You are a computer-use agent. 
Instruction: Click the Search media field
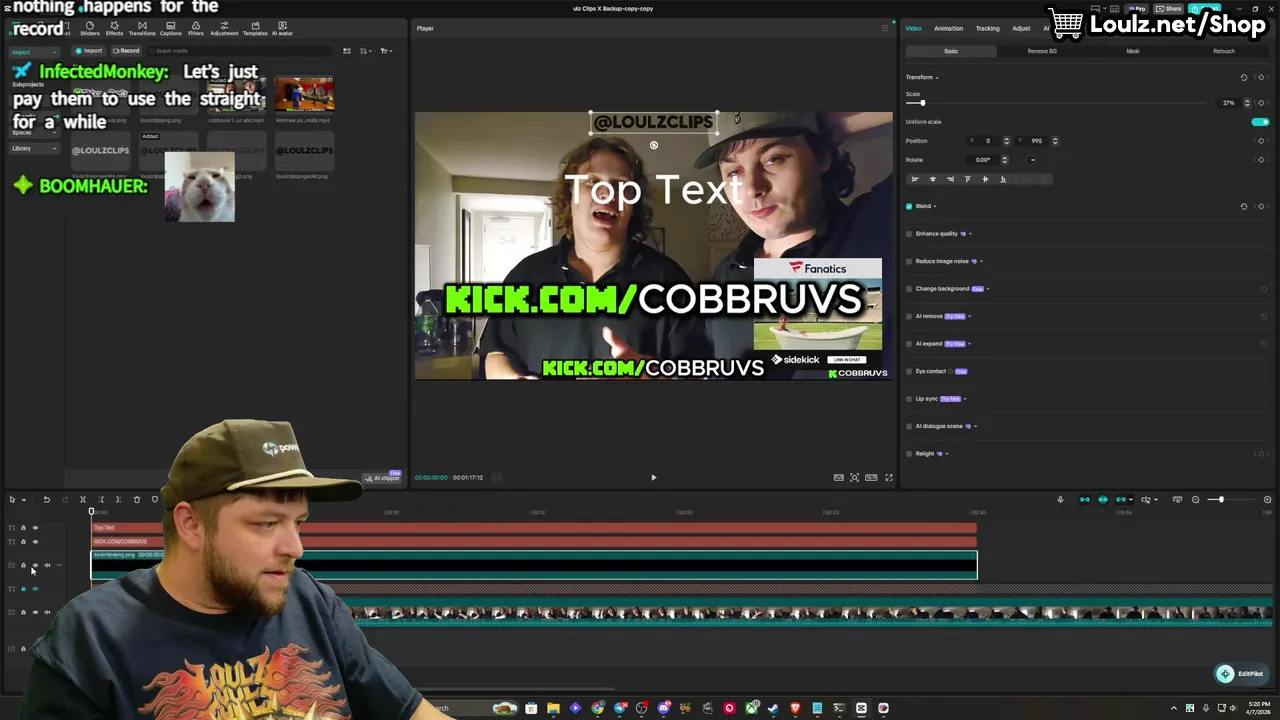click(x=240, y=50)
